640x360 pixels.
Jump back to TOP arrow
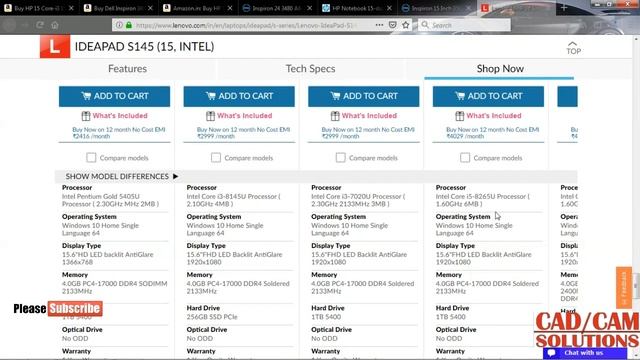[x=573, y=48]
